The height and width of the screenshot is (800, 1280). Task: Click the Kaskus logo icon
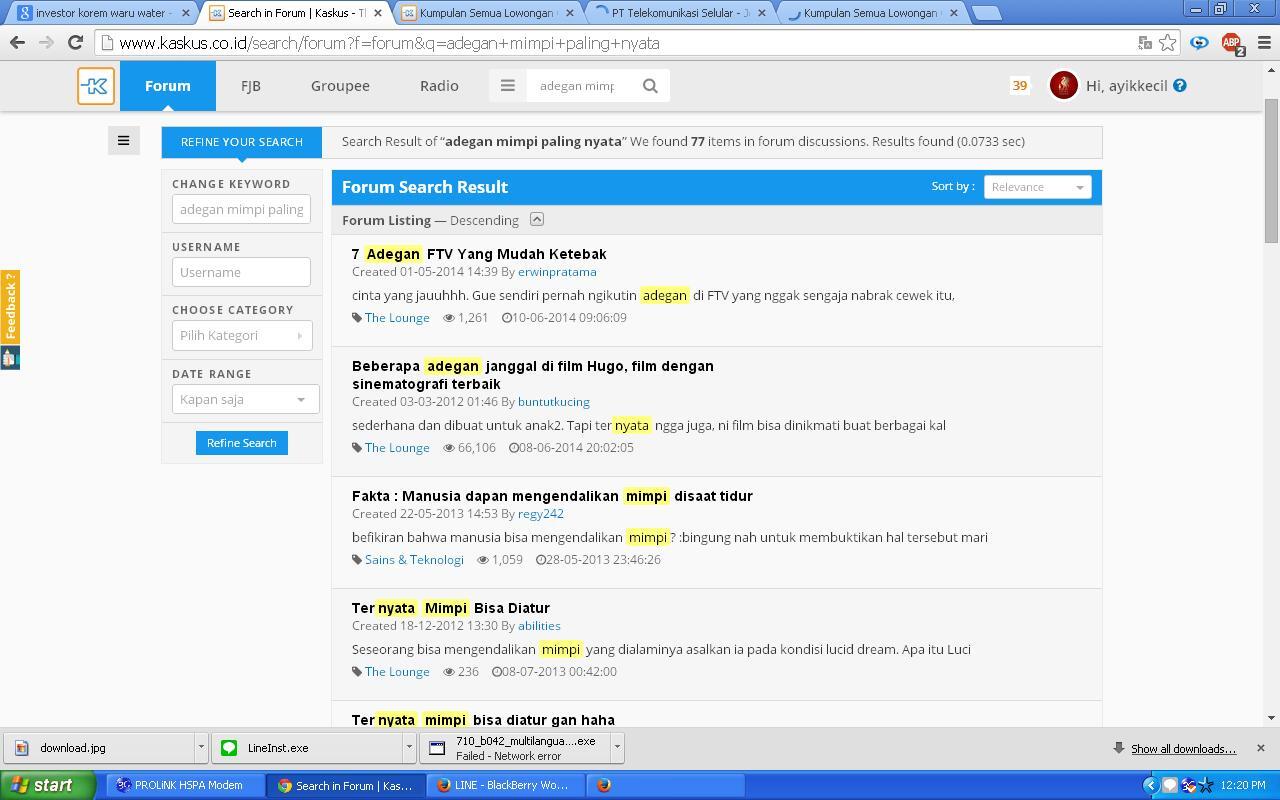click(x=96, y=86)
